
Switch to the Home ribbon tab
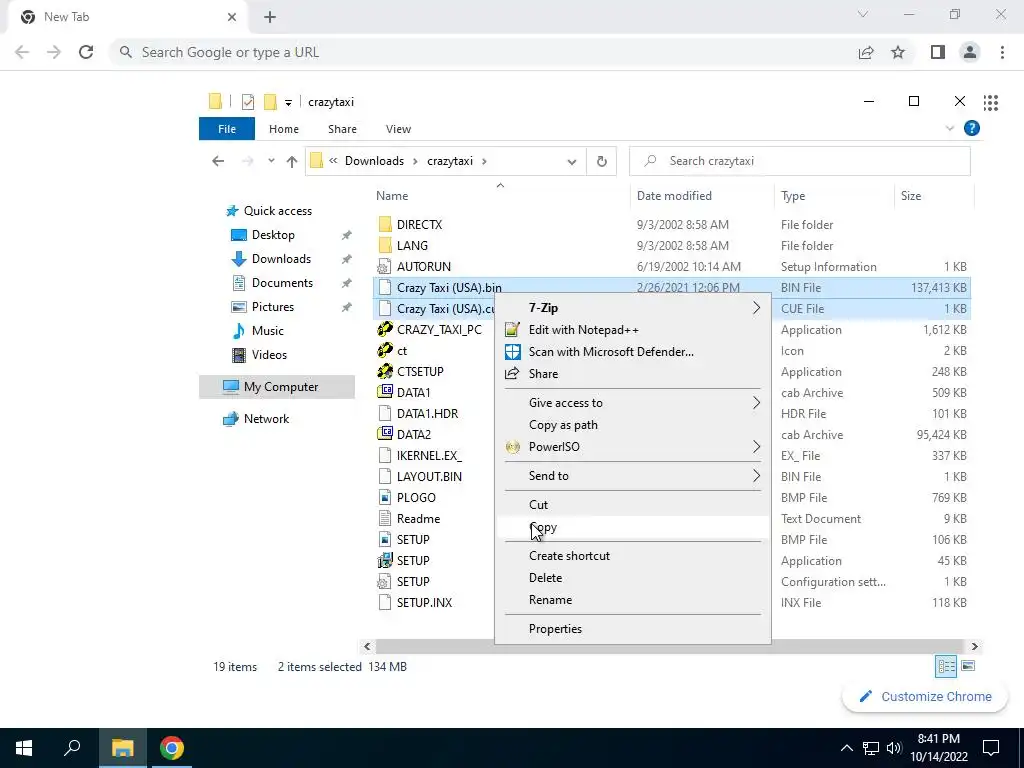tap(283, 129)
